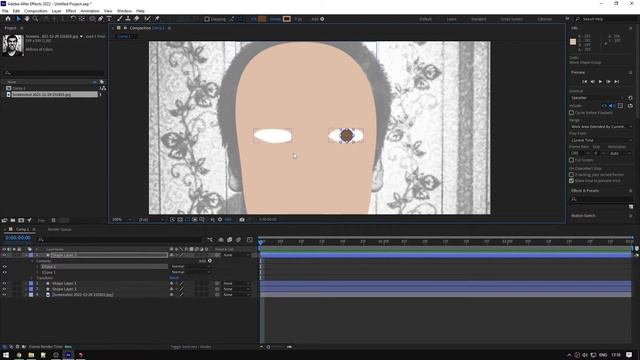Toggle the Motion Blur enable icon in the timeline

tap(238, 240)
